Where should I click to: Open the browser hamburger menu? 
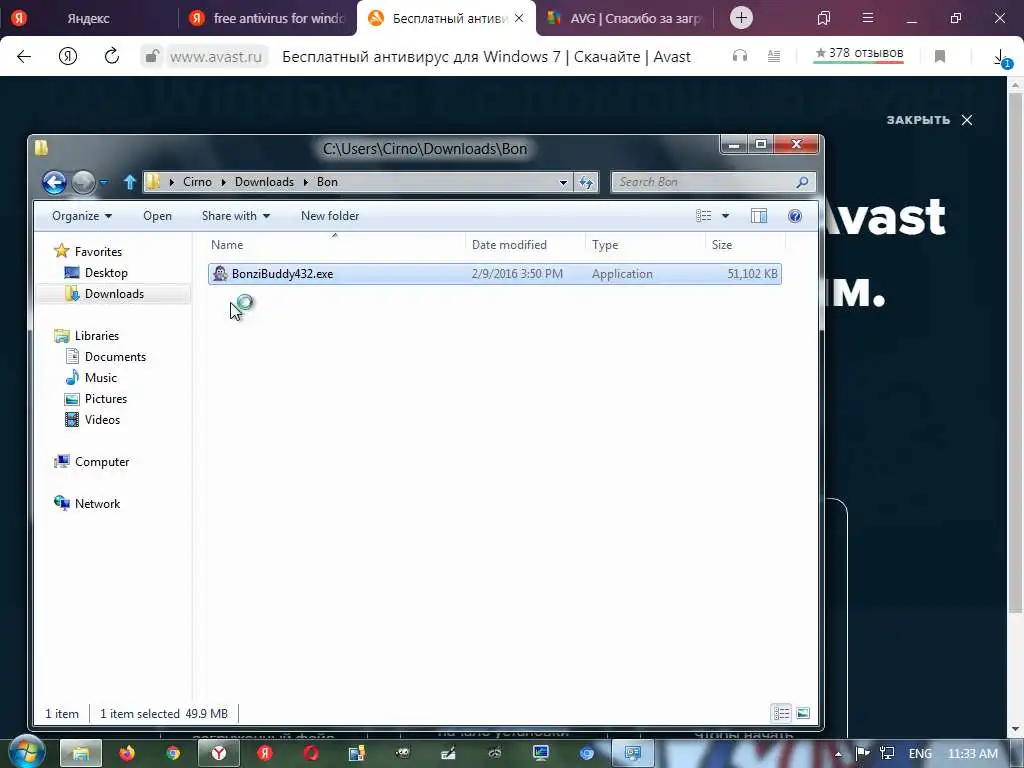868,18
